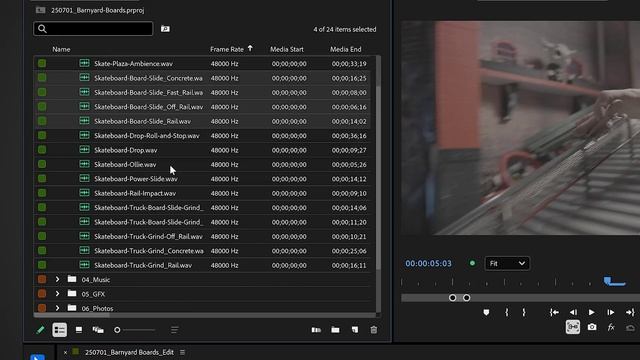Create a New Bin
The height and width of the screenshot is (360, 640).
[336, 330]
